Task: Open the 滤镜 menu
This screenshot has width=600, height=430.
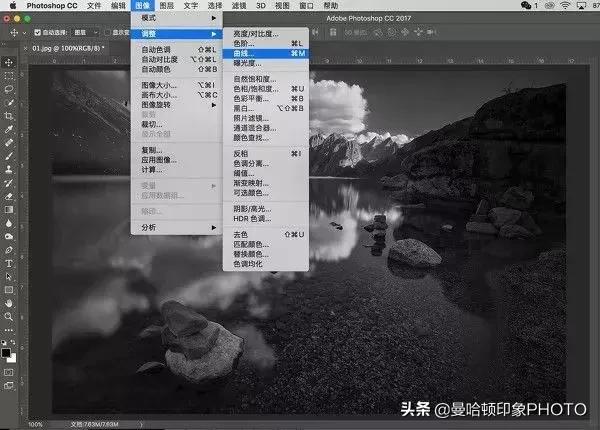Action: [239, 5]
